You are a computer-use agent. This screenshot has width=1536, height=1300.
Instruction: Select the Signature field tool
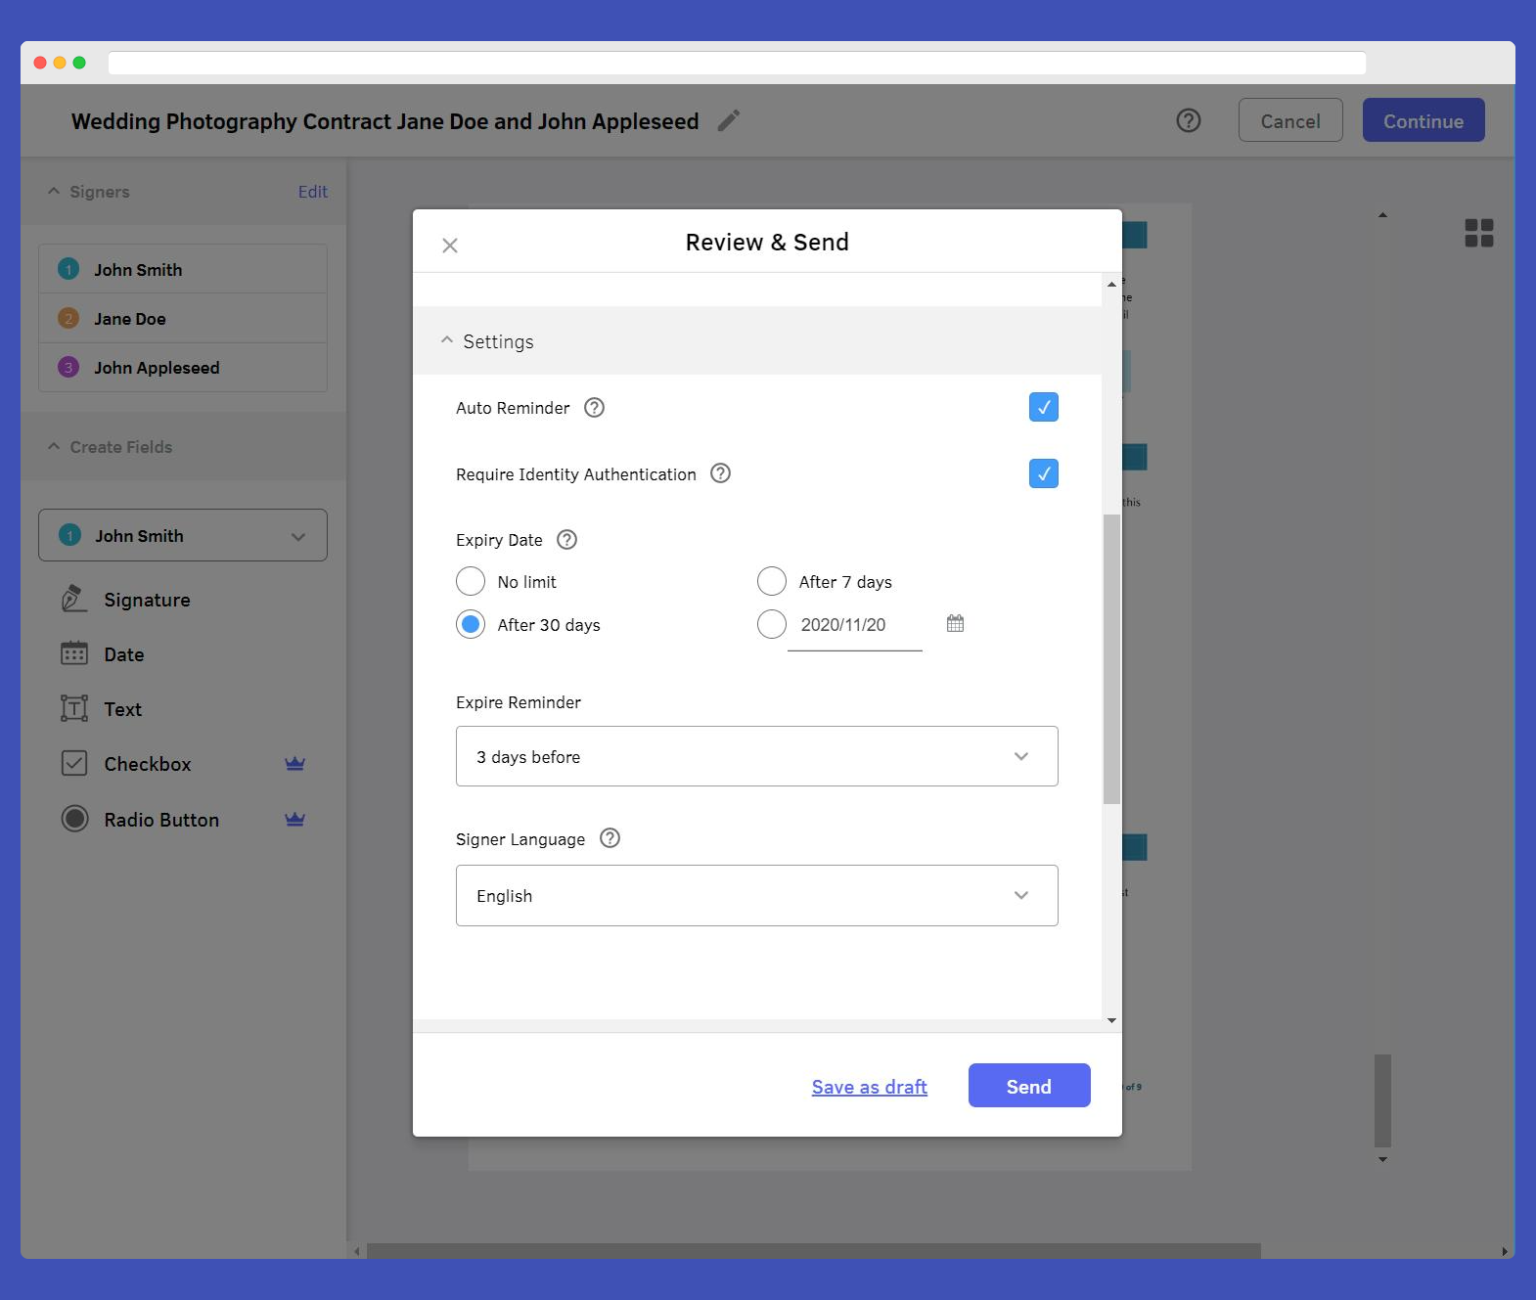pos(146,599)
